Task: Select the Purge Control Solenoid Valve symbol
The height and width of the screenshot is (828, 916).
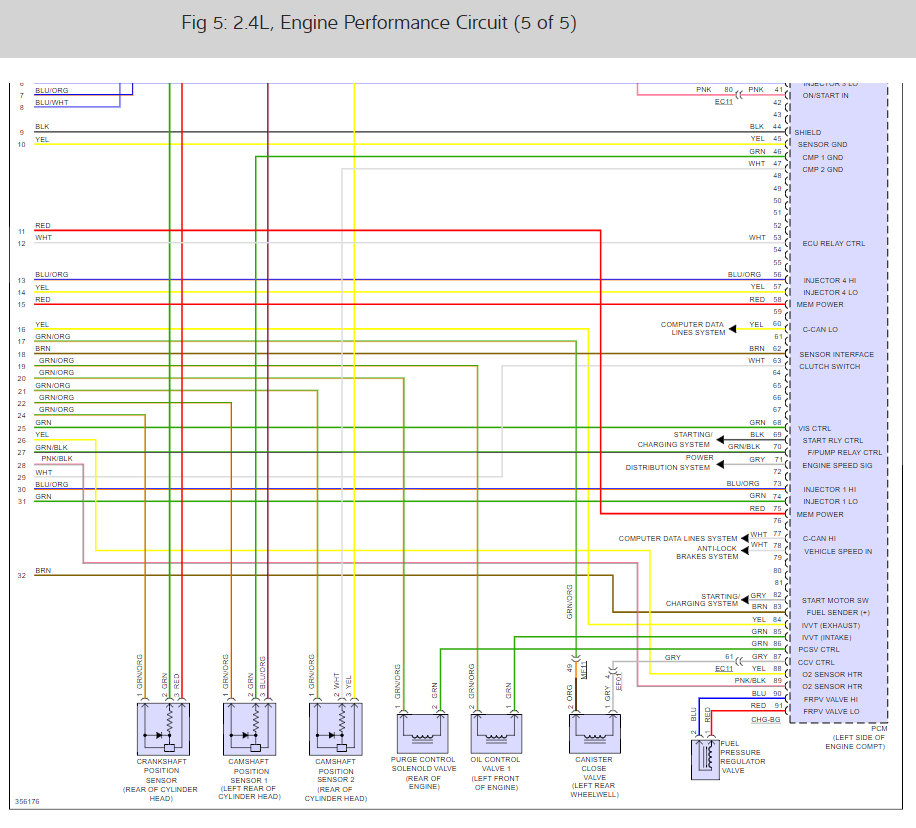Action: coord(422,733)
